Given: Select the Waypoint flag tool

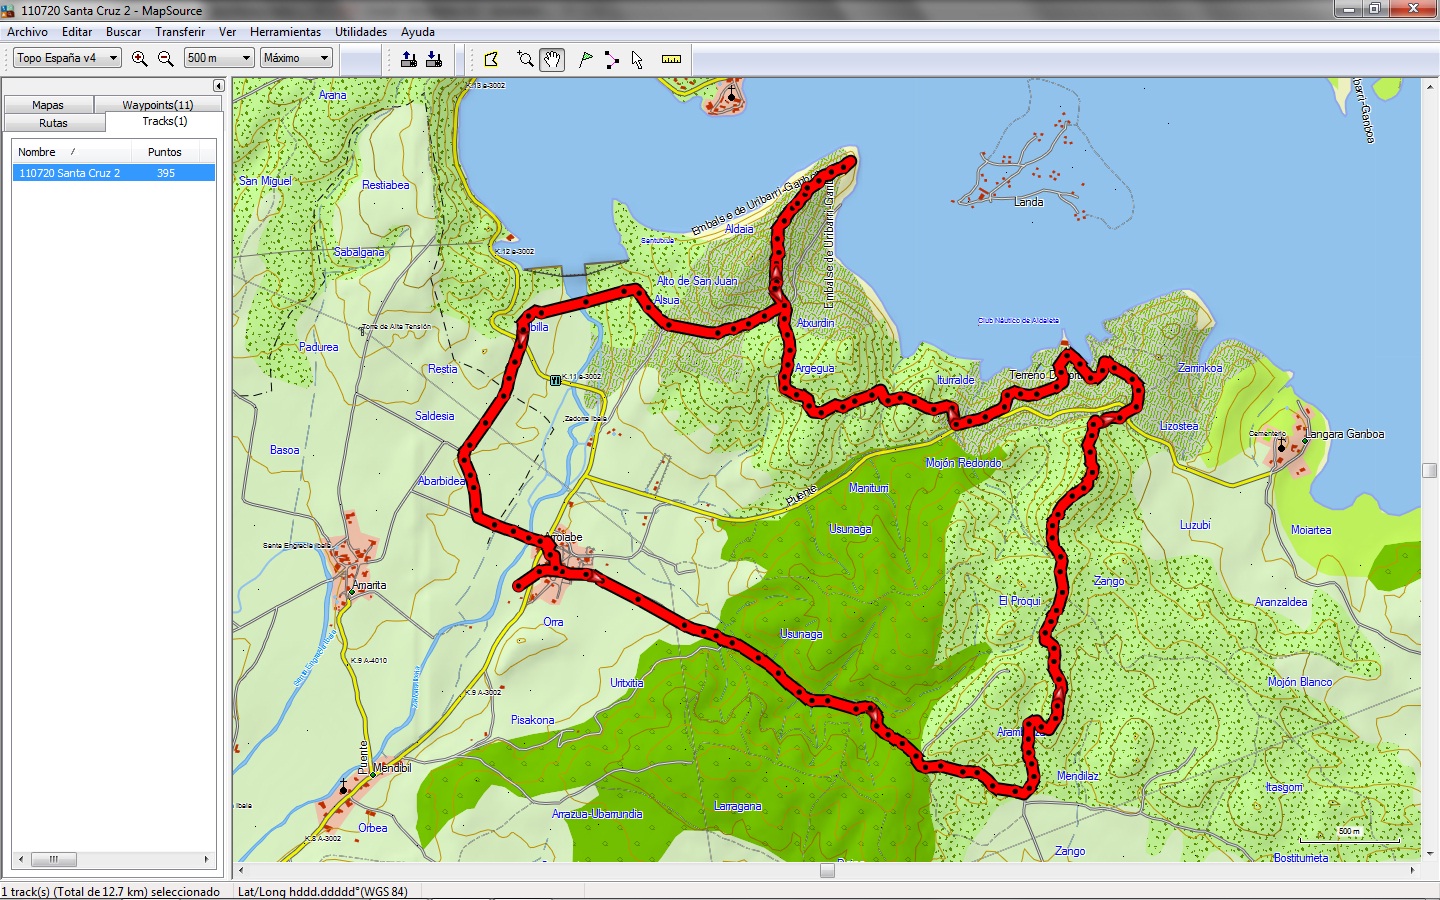Looking at the screenshot, I should coord(586,59).
